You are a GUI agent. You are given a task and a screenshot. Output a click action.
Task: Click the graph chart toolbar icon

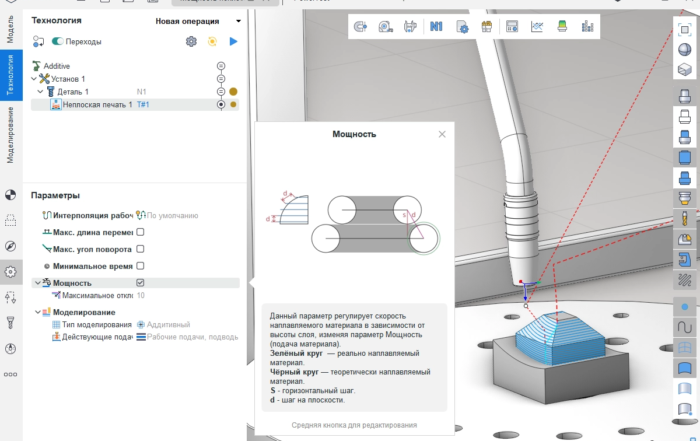(537, 27)
